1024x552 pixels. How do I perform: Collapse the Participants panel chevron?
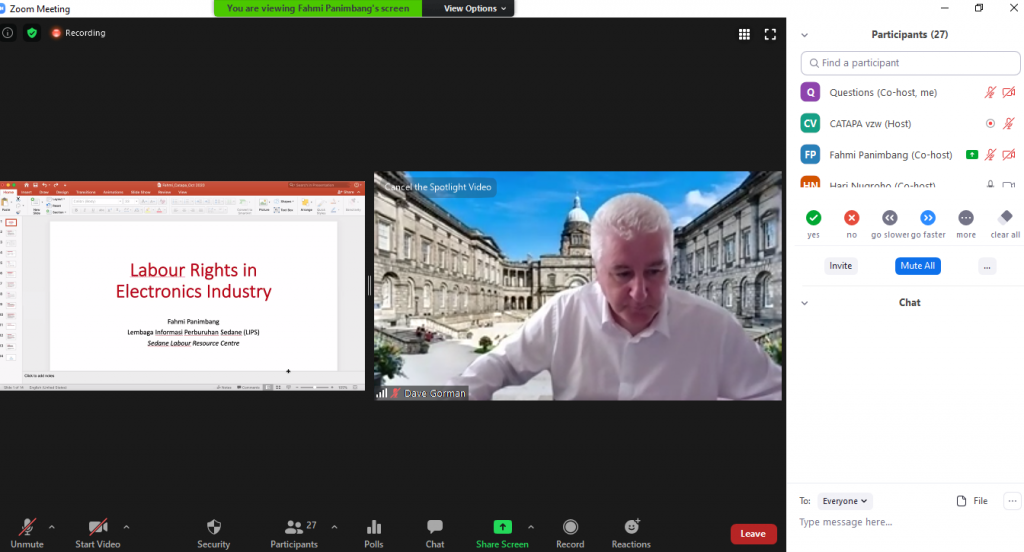click(805, 35)
